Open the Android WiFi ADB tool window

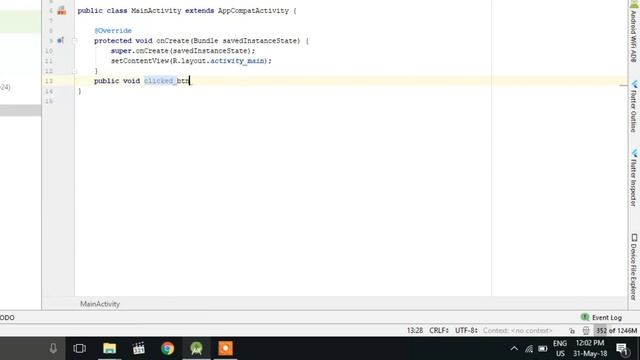(634, 32)
